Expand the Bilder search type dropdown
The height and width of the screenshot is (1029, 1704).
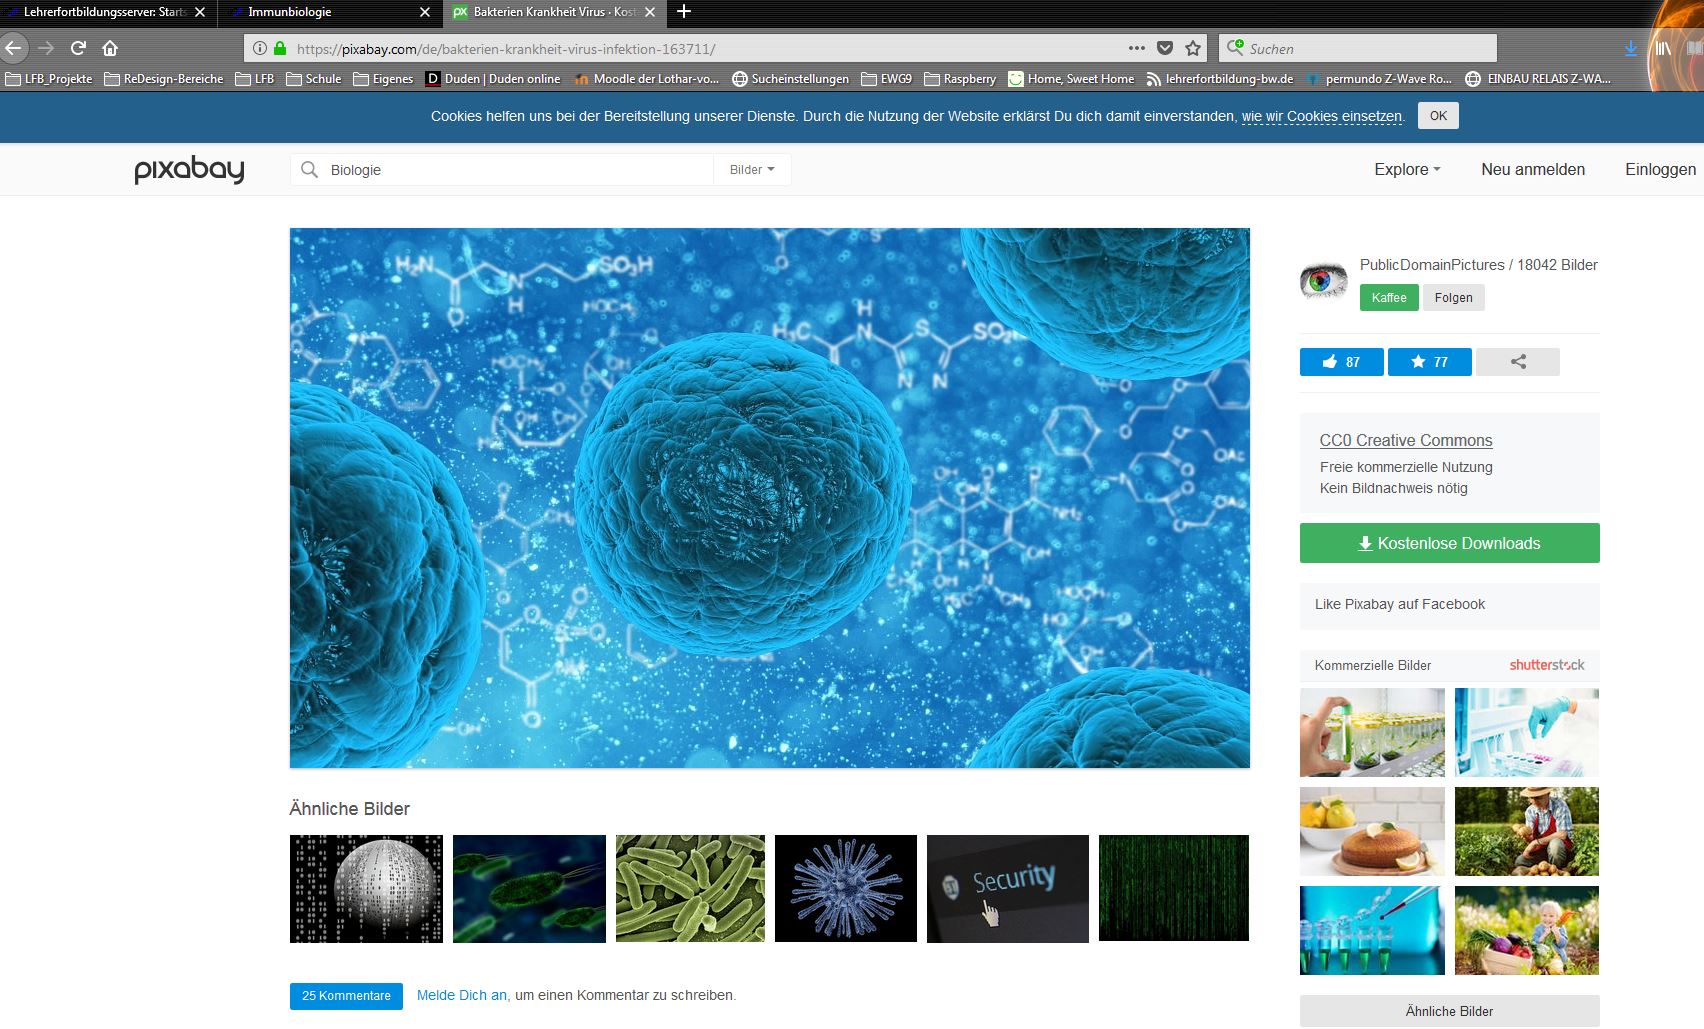[x=752, y=170]
